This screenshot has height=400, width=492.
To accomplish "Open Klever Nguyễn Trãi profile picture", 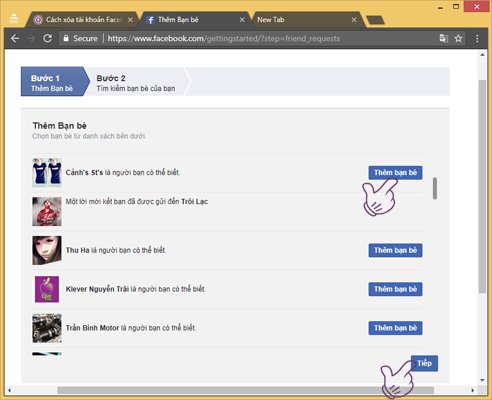I will (x=47, y=289).
